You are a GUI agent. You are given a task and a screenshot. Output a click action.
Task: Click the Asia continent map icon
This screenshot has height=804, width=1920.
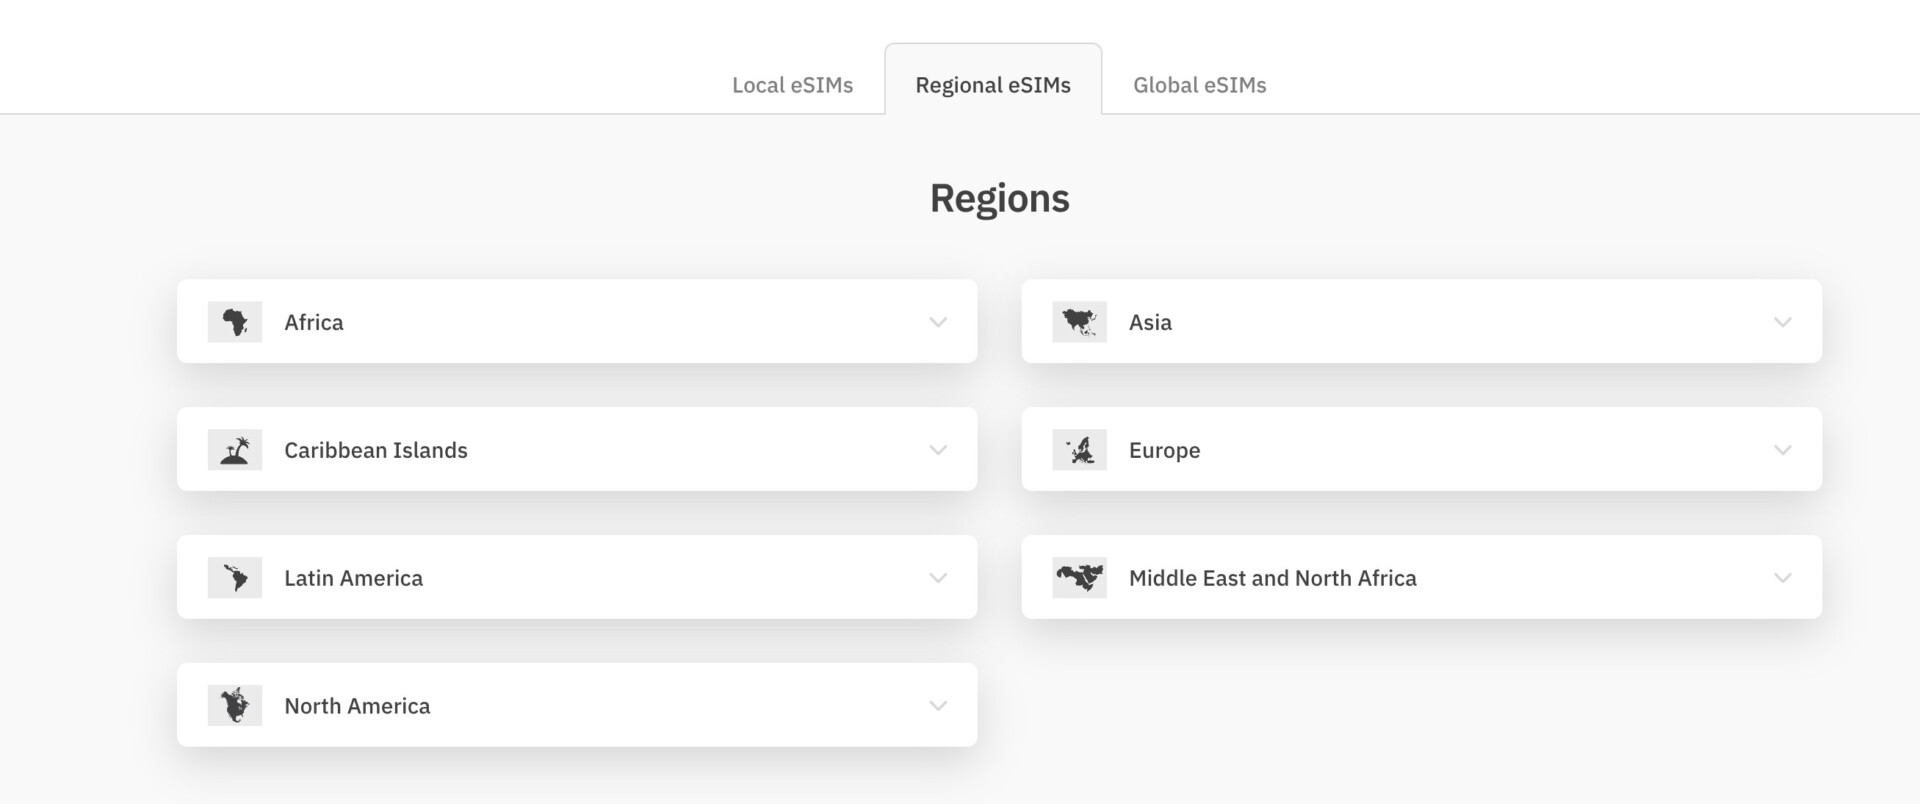(x=1080, y=322)
